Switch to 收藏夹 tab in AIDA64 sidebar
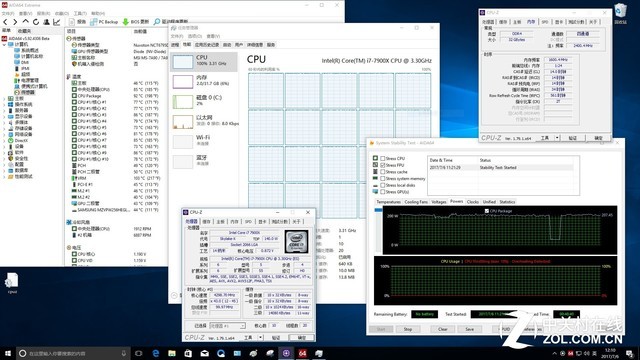 pos(24,31)
